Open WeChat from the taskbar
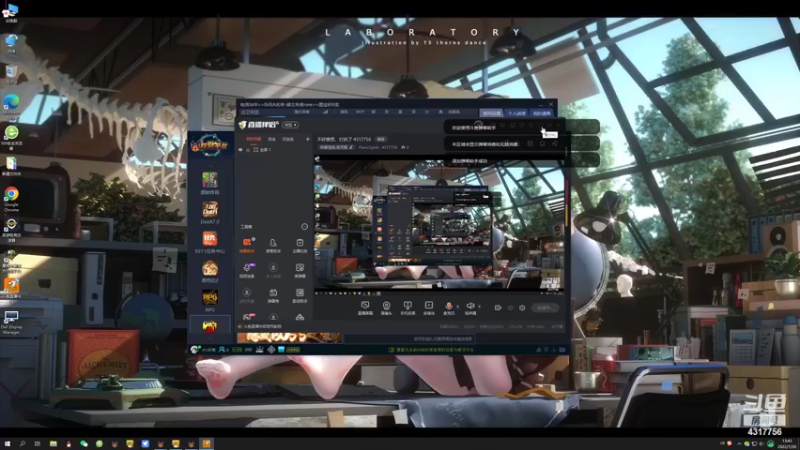 click(84, 443)
